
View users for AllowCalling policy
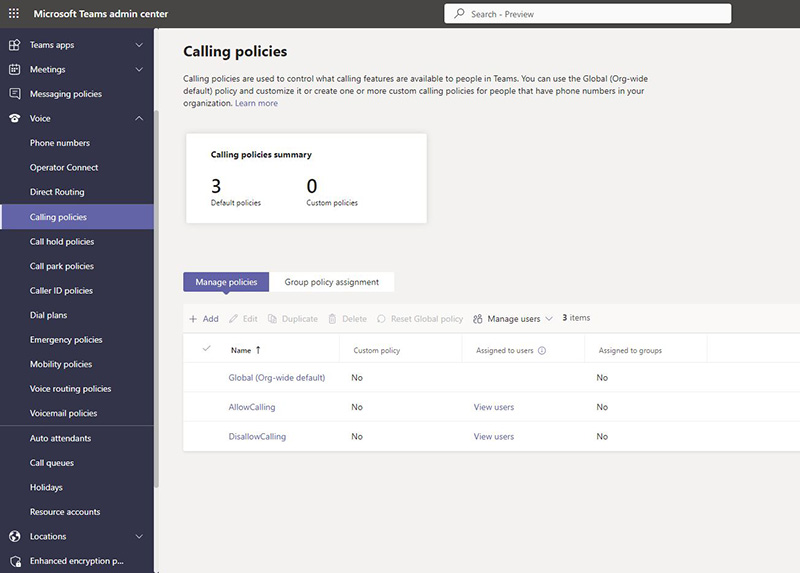pyautogui.click(x=493, y=407)
